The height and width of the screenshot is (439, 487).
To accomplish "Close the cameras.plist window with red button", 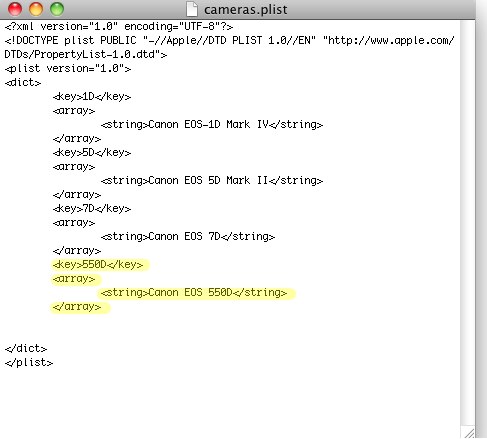I will (x=15, y=9).
